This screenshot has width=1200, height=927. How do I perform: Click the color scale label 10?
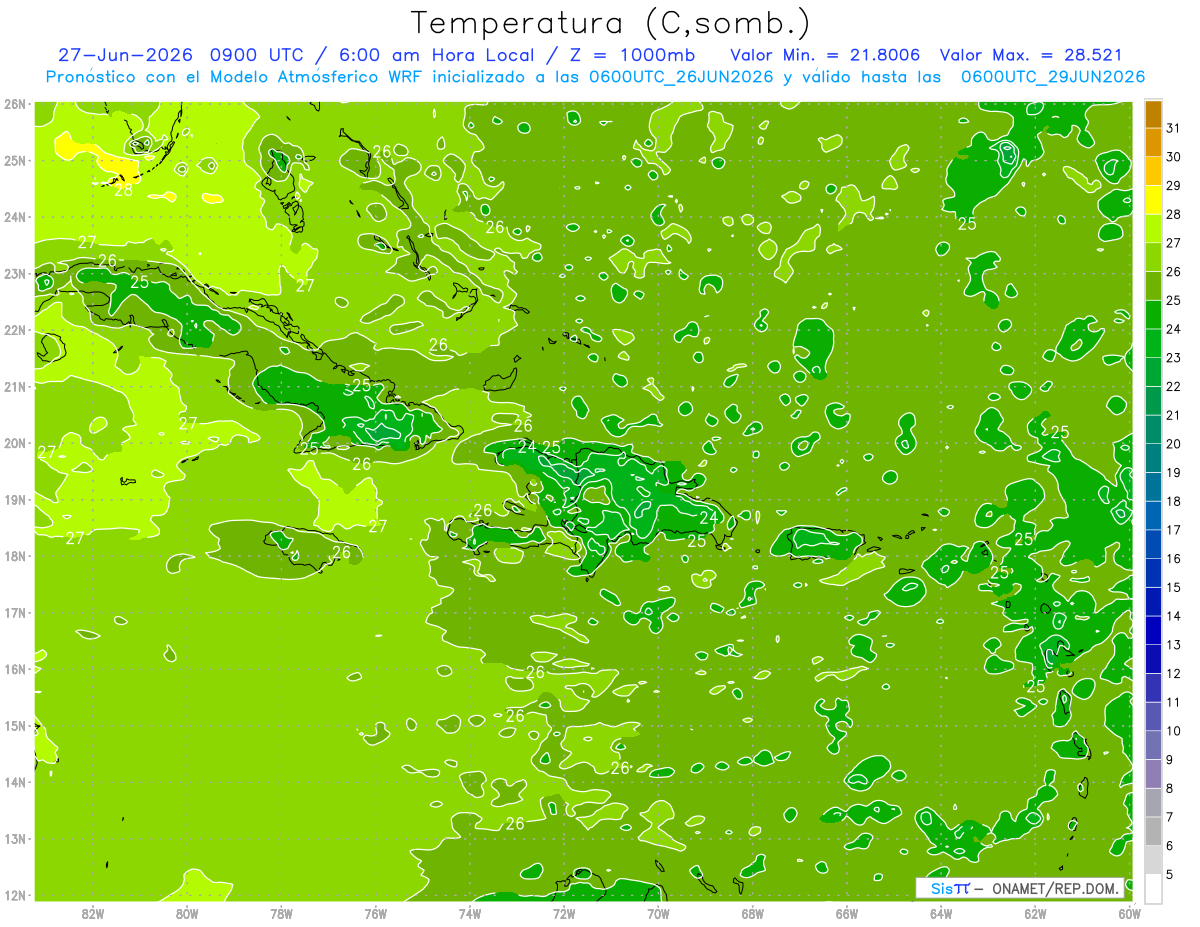[1174, 731]
